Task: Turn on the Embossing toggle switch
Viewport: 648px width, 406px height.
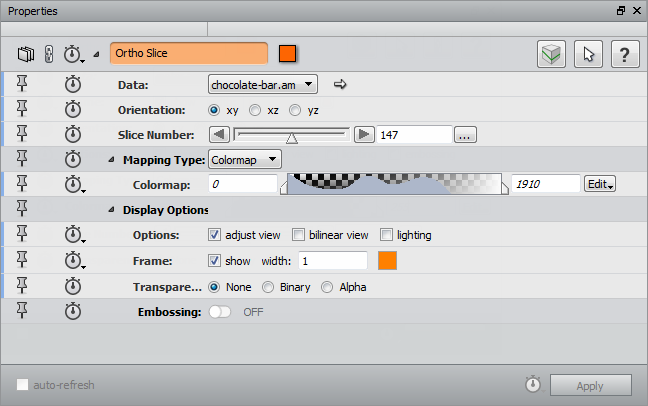Action: (x=219, y=312)
